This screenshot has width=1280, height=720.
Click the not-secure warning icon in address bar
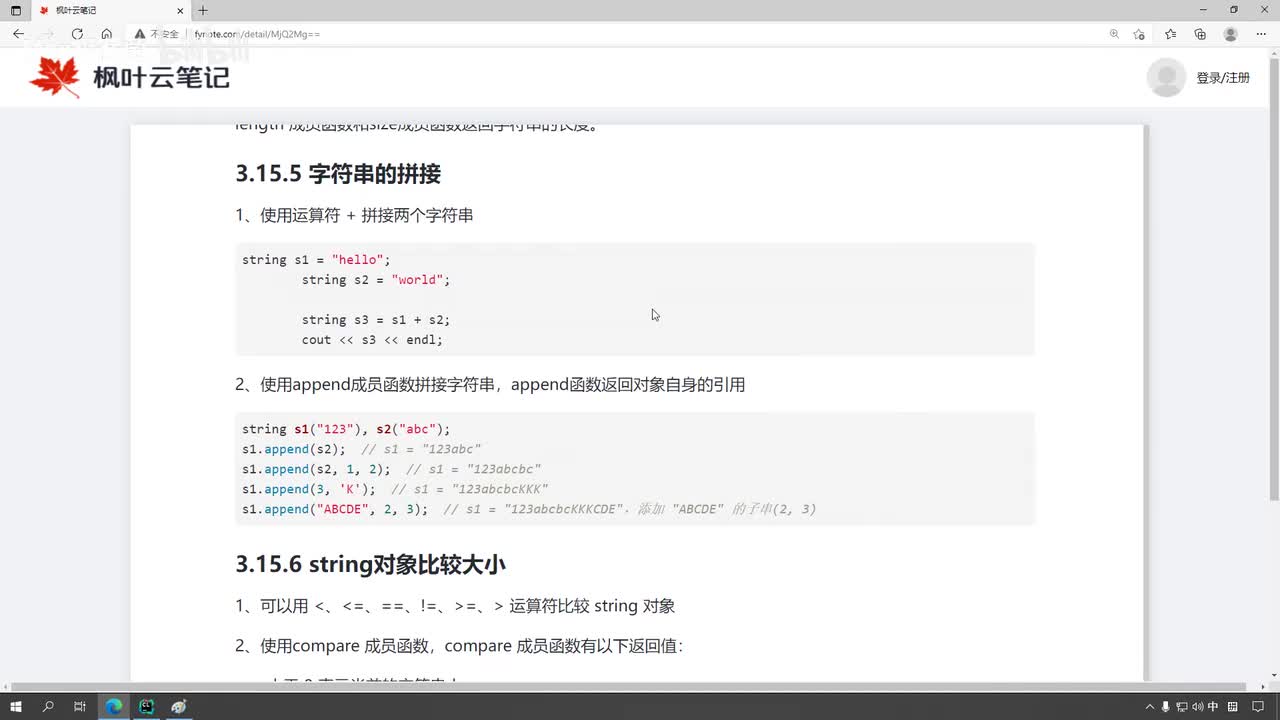pos(139,34)
